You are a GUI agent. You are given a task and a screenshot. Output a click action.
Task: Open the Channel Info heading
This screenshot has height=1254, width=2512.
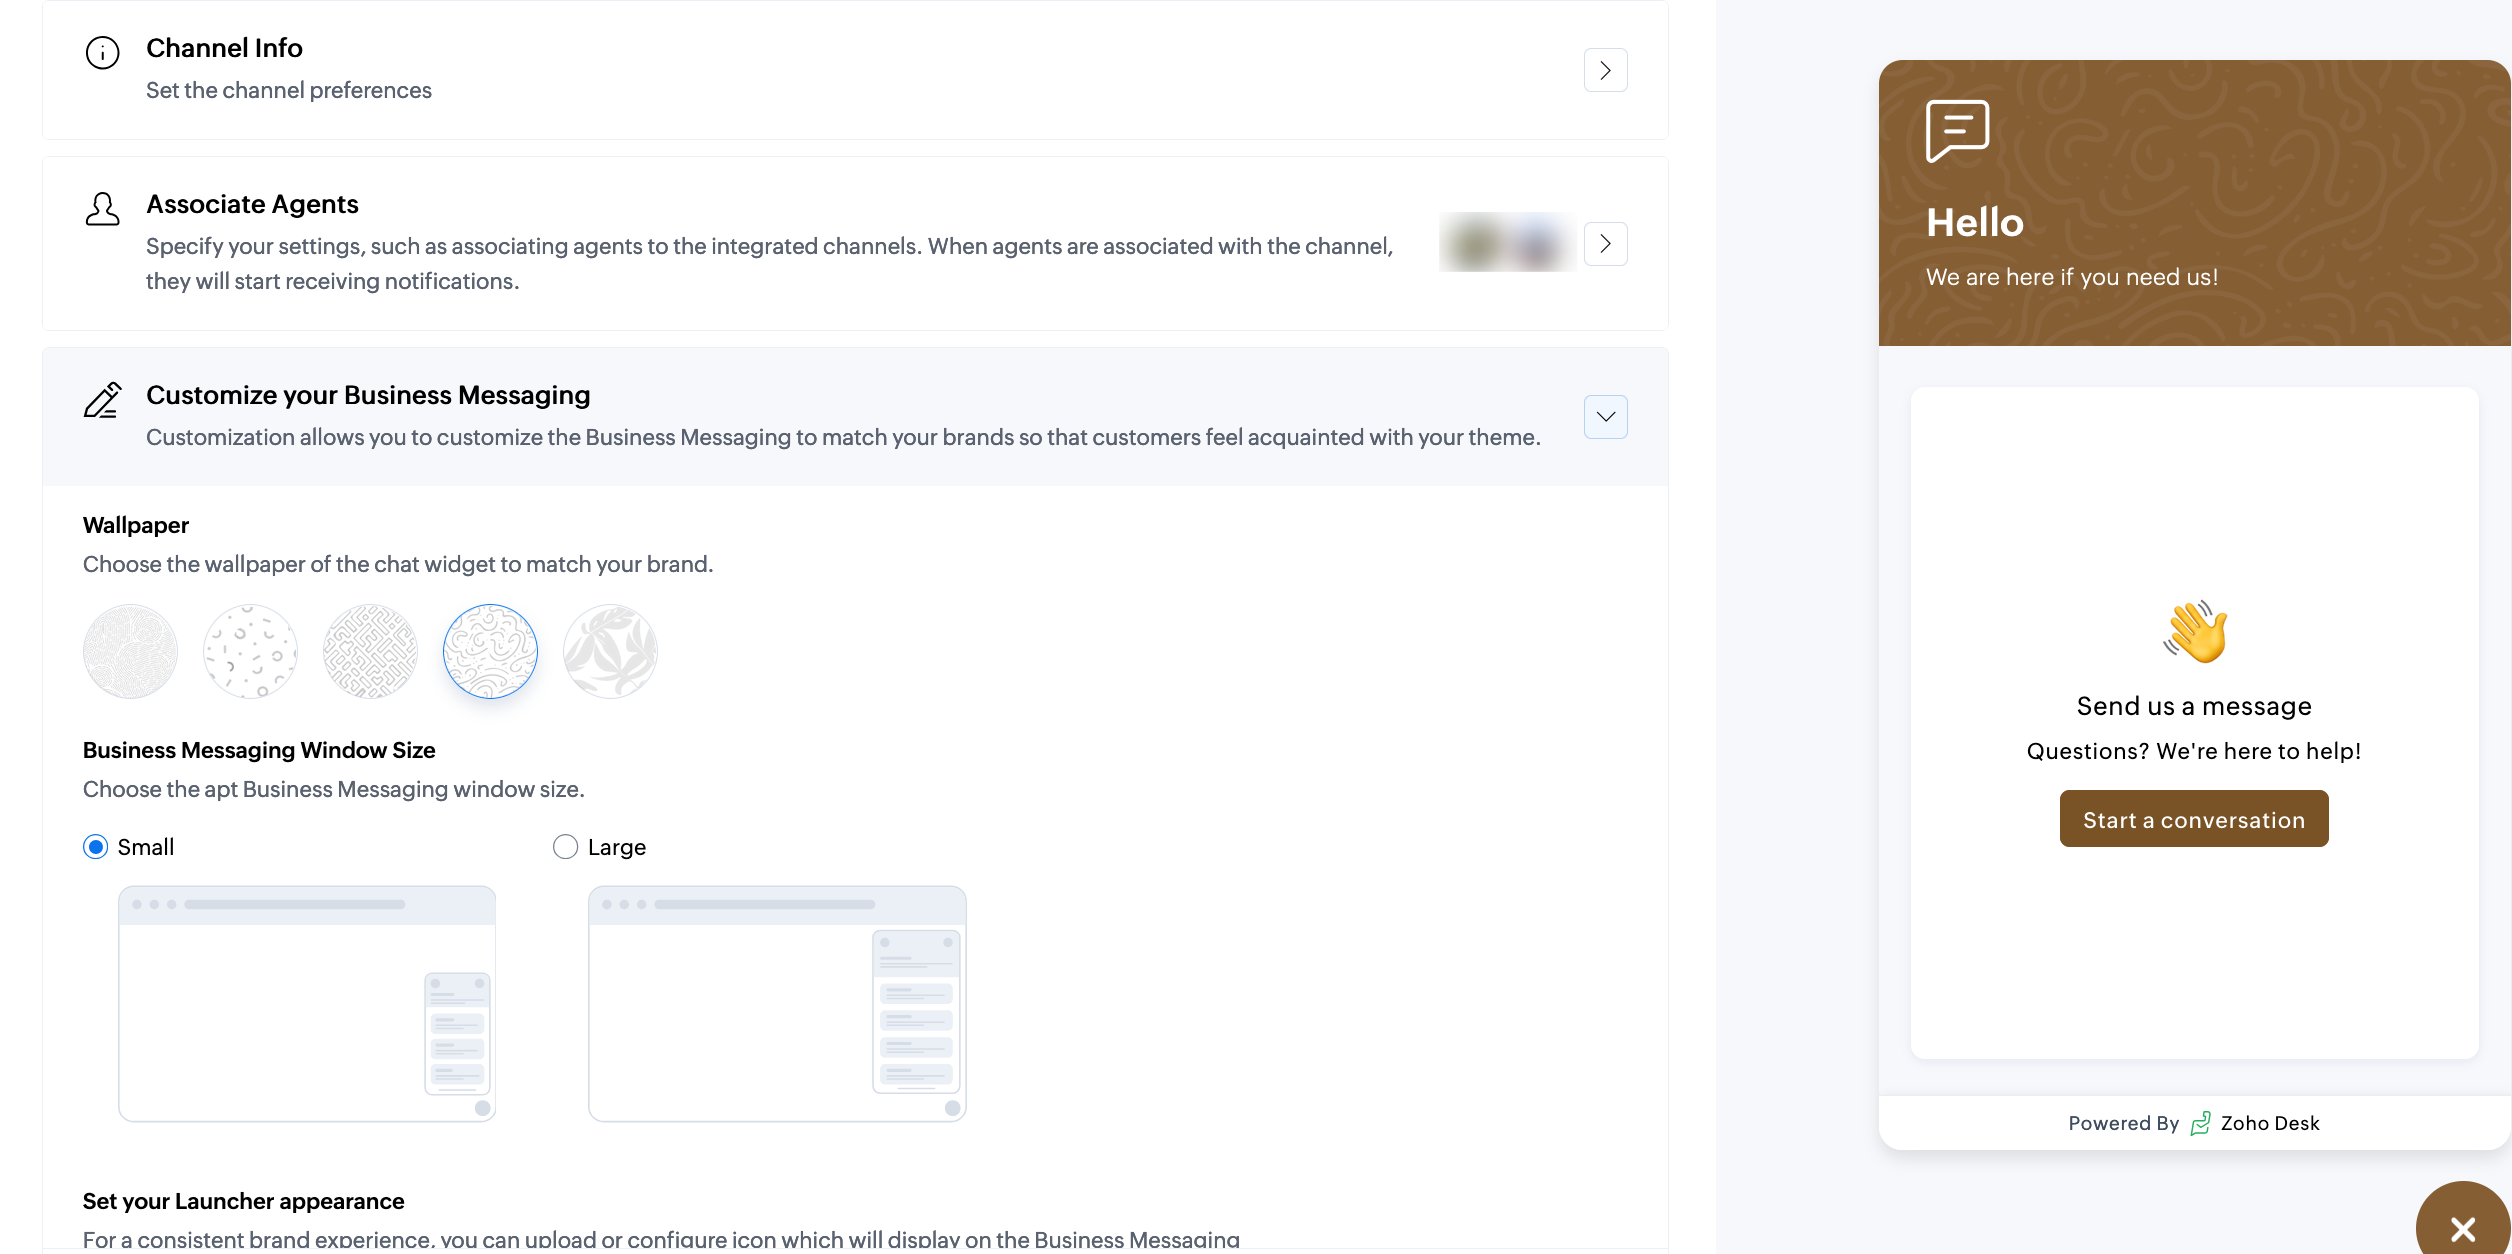[224, 48]
